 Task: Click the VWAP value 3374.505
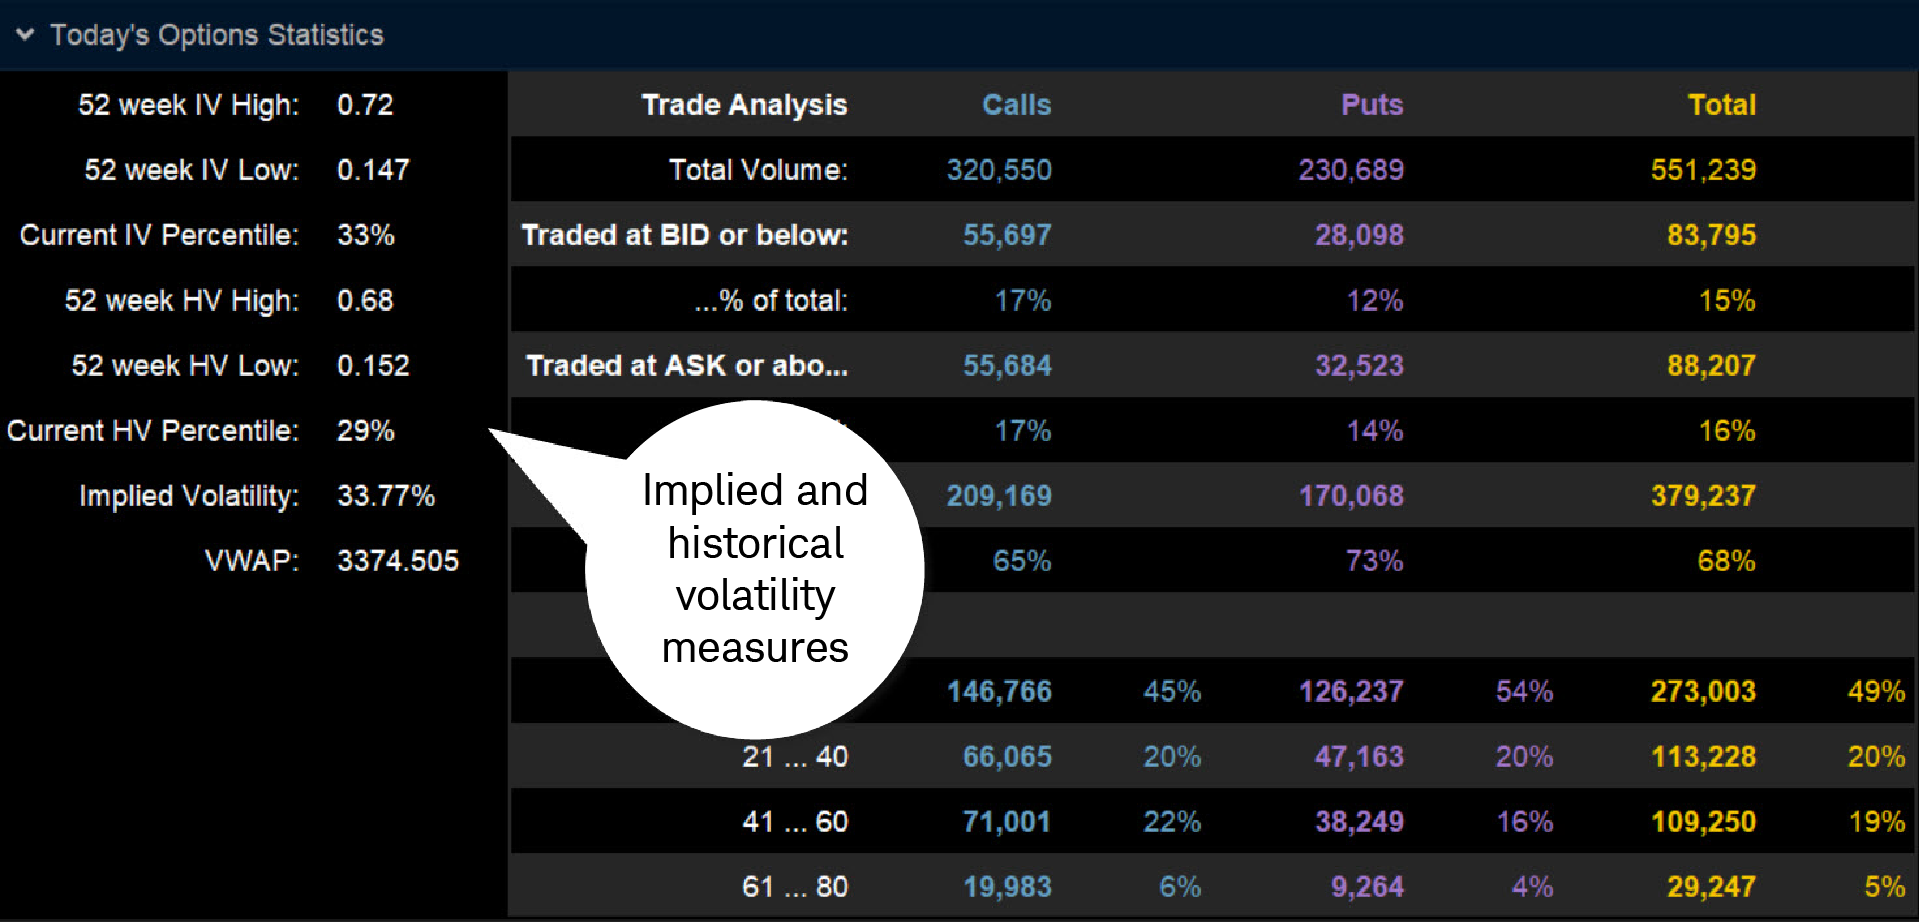[398, 560]
